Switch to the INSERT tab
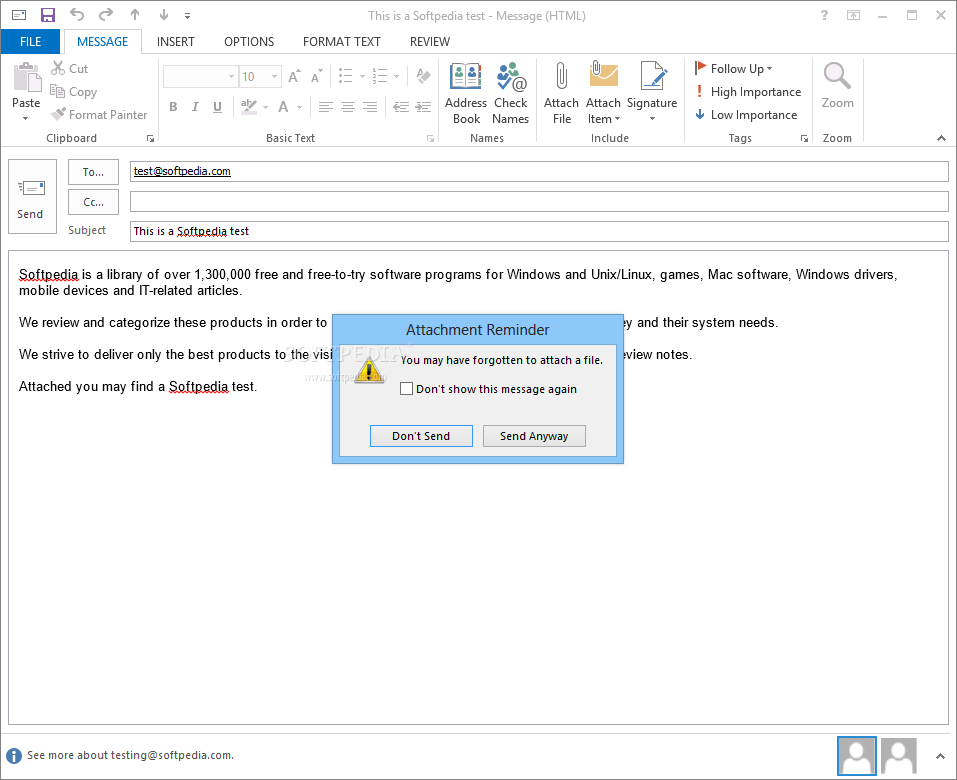 click(176, 42)
